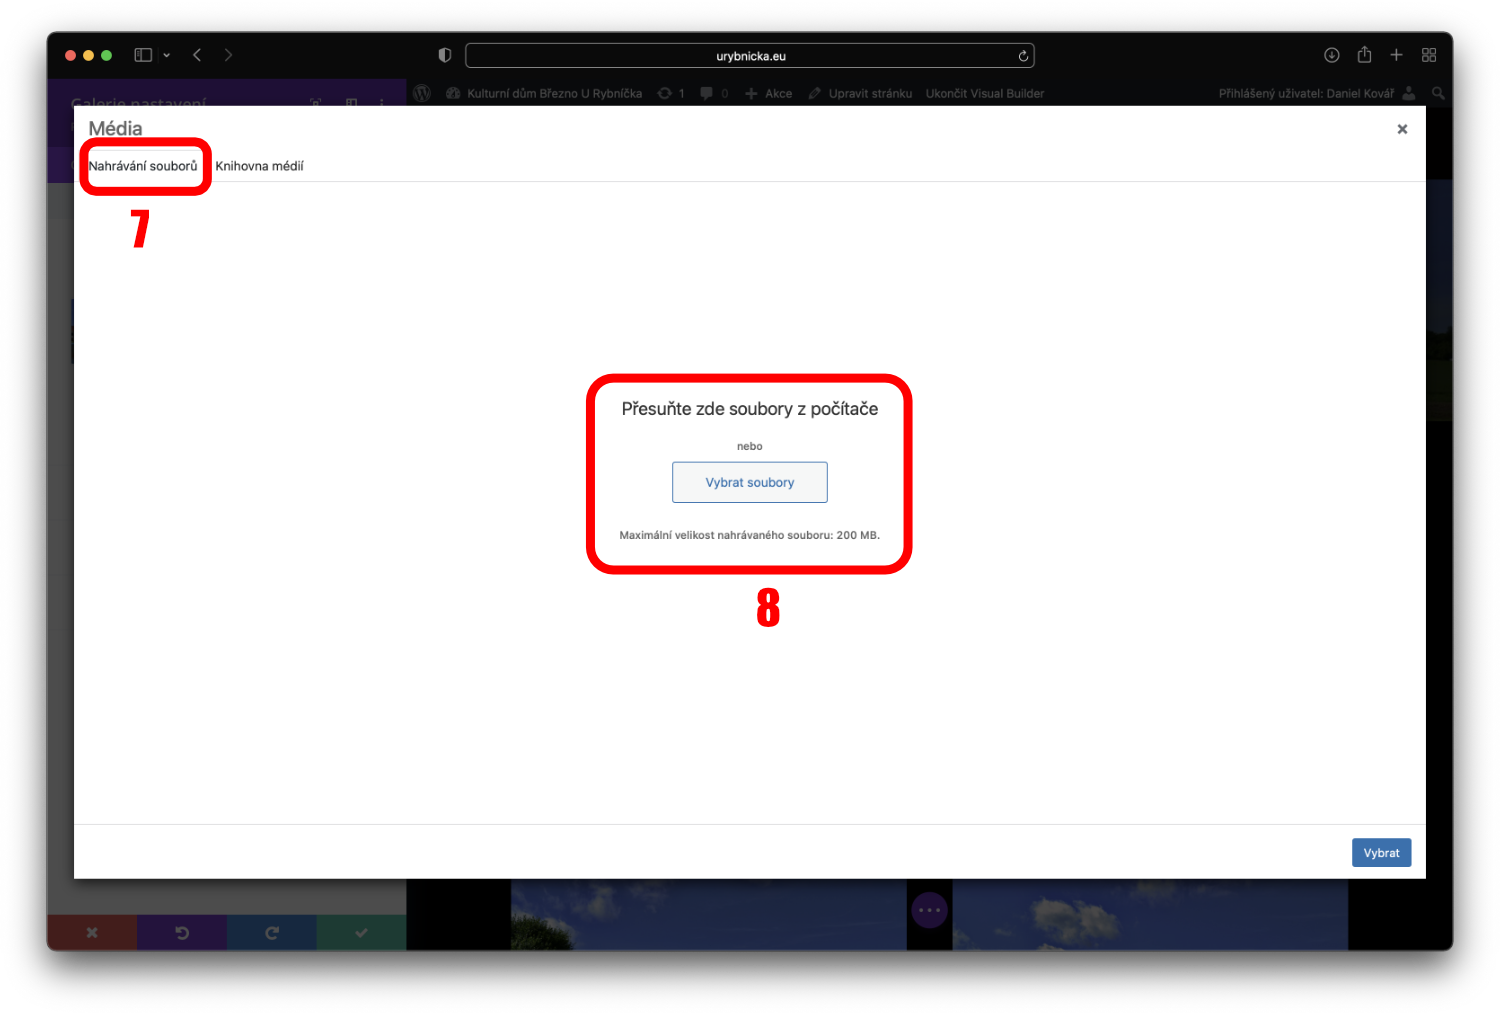Image resolution: width=1500 pixels, height=1015 pixels.
Task: Click the Share icon in Safari toolbar
Action: coord(1364,55)
